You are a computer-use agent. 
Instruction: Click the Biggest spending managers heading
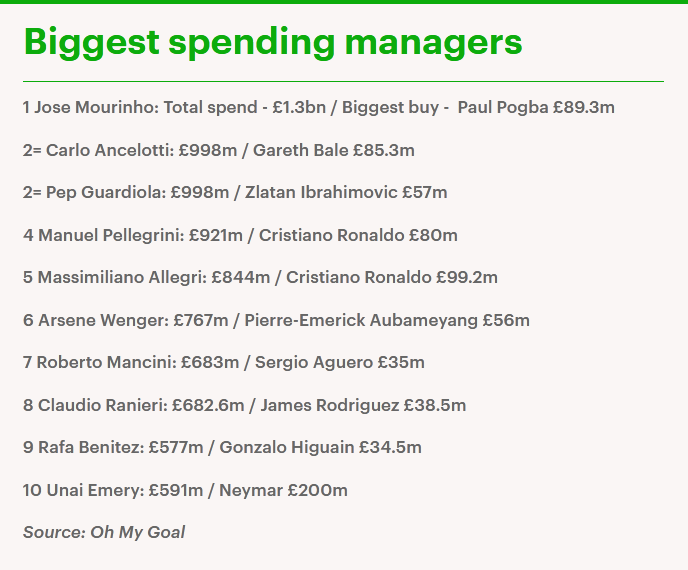coord(273,43)
